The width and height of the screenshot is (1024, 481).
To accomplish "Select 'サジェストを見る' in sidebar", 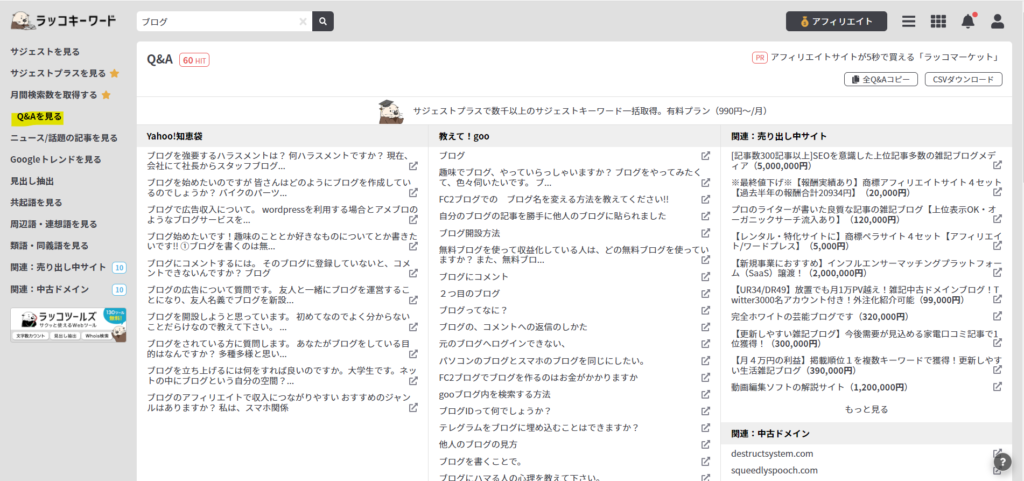I will point(45,52).
